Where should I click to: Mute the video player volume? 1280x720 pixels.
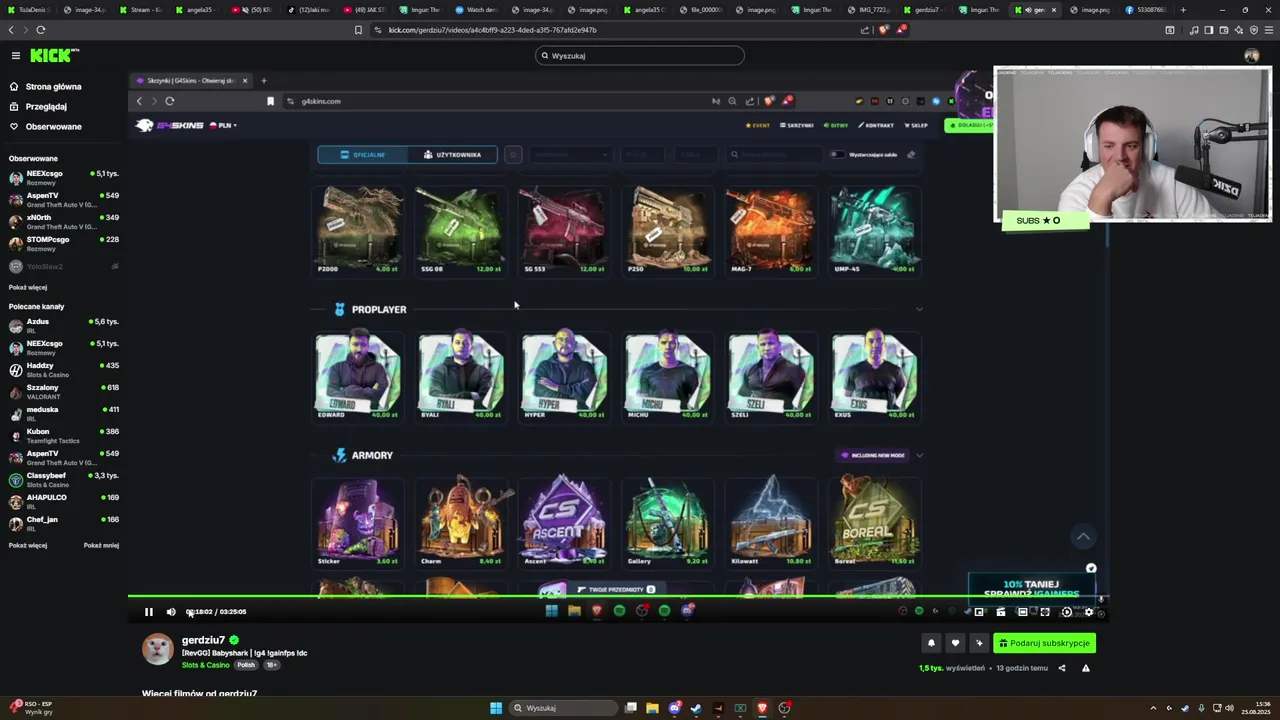pyautogui.click(x=171, y=612)
